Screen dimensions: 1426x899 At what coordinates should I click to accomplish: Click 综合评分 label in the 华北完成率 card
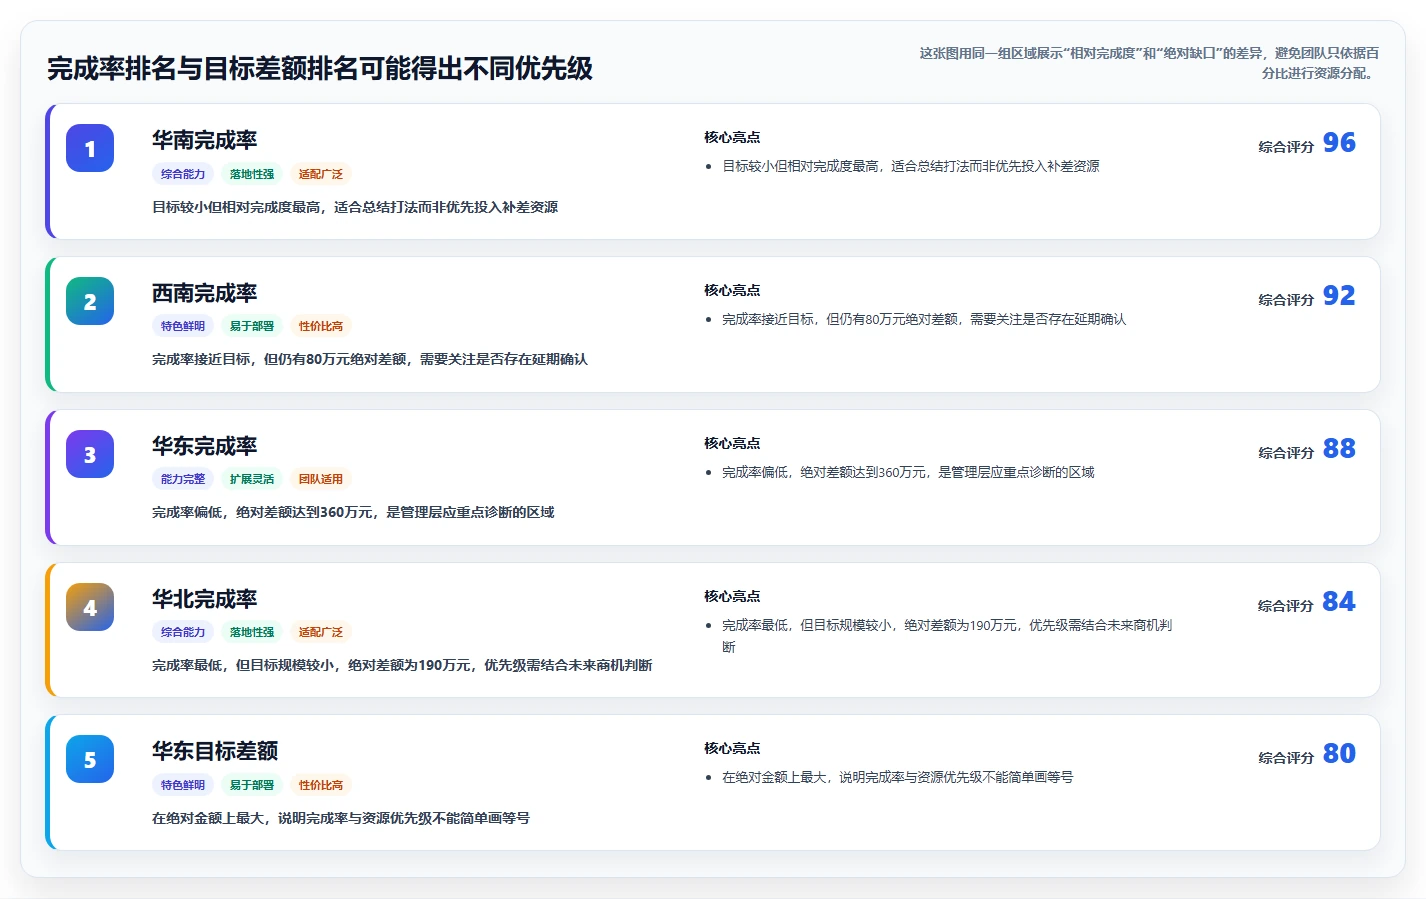coord(1286,606)
